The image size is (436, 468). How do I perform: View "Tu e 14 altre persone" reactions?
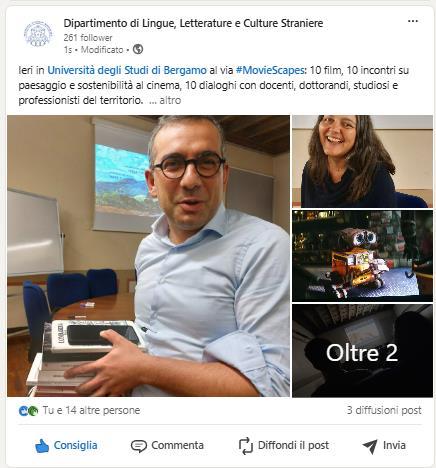pyautogui.click(x=91, y=410)
